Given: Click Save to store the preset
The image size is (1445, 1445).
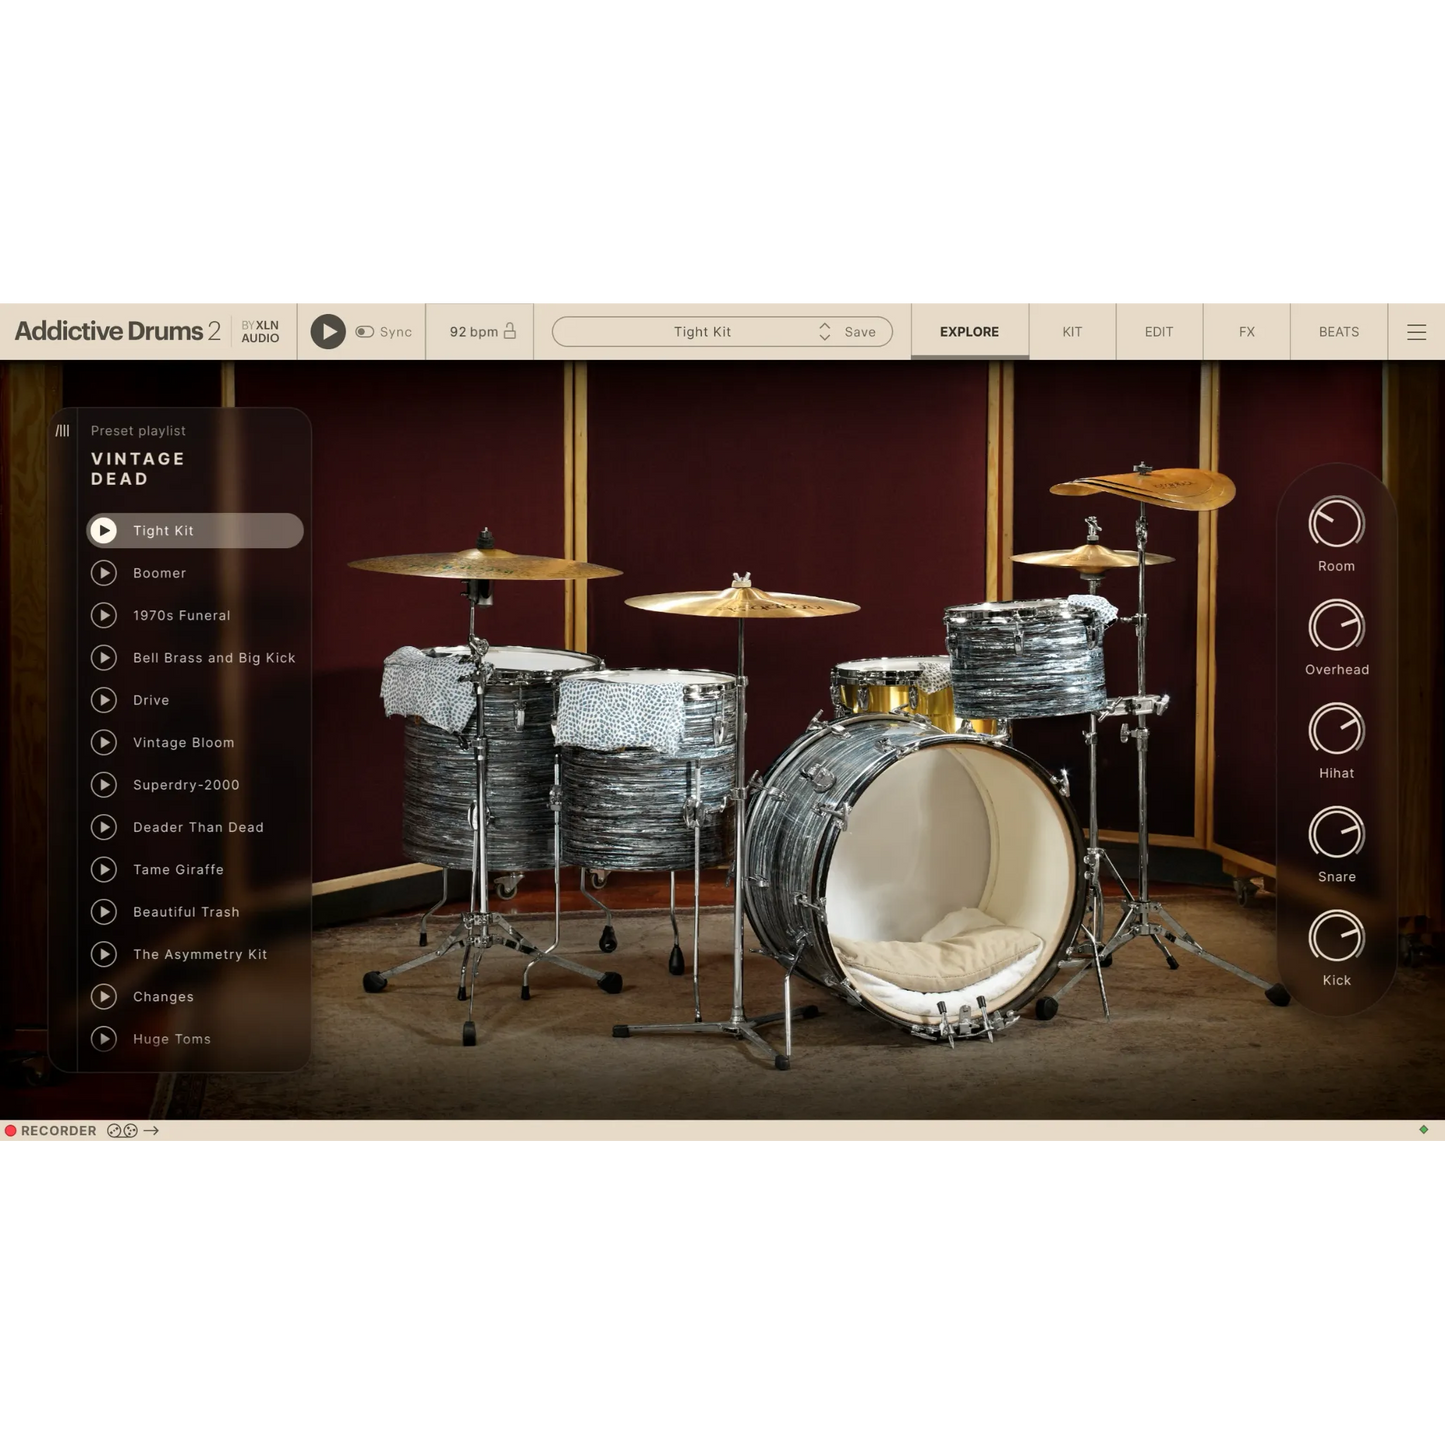Looking at the screenshot, I should pos(860,332).
